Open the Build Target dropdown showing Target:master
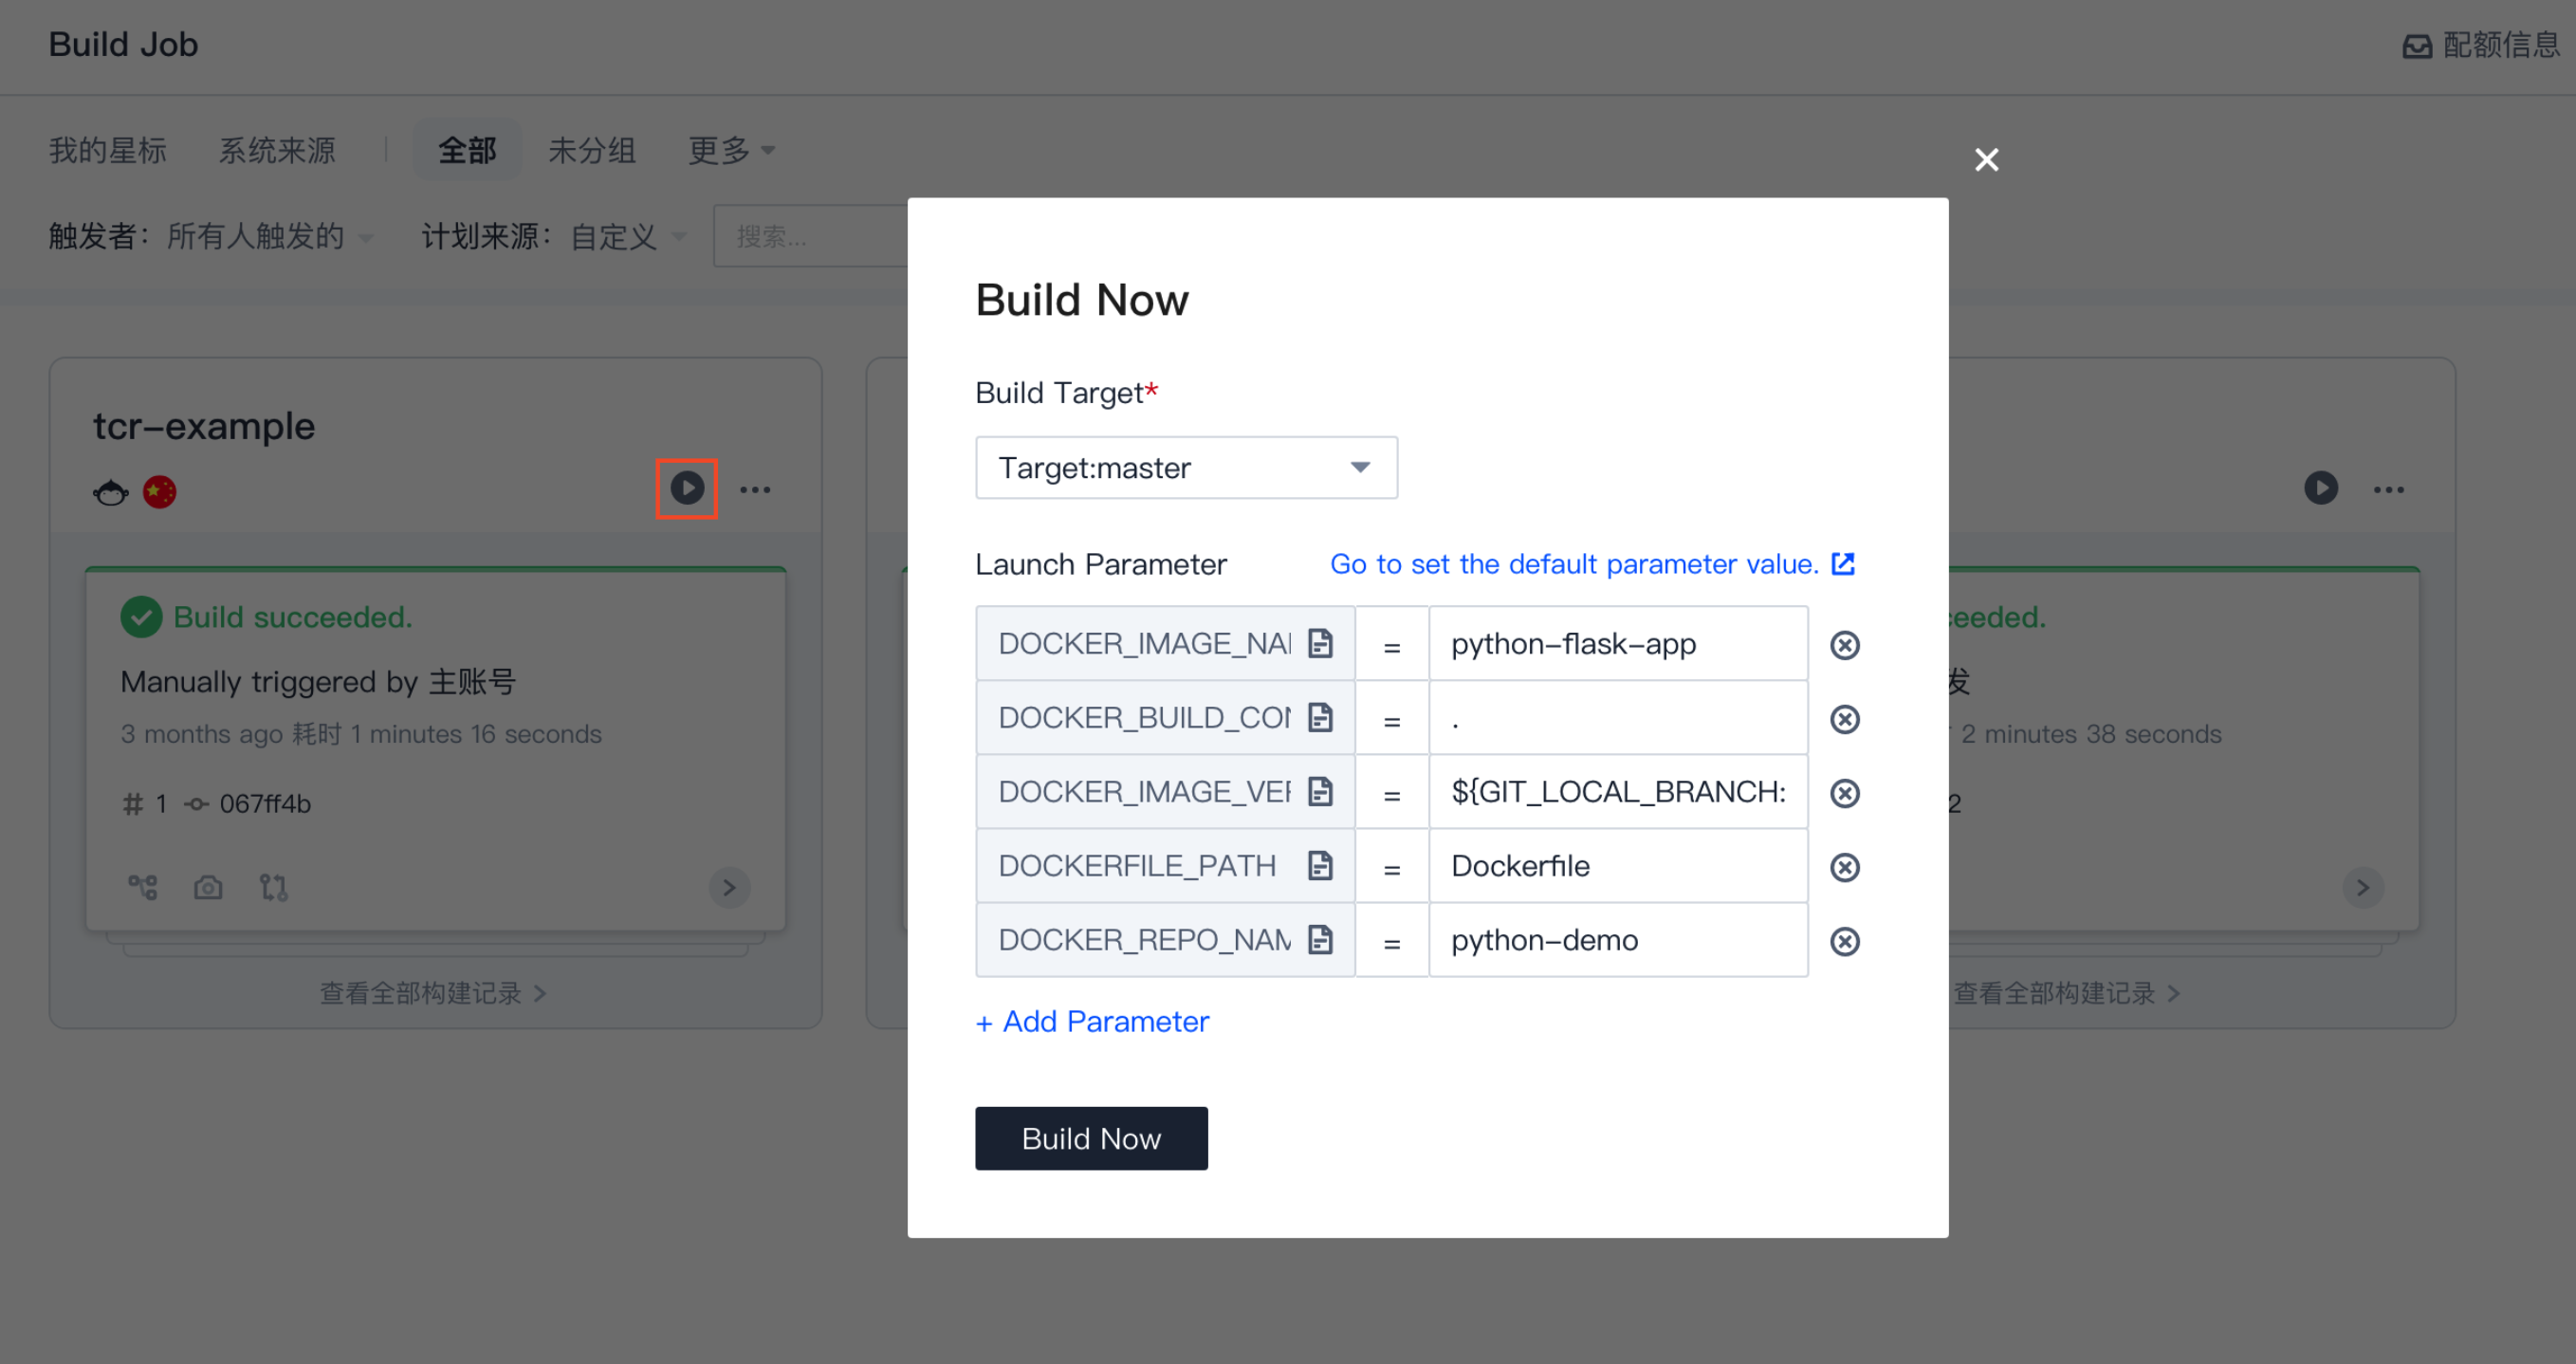The height and width of the screenshot is (1364, 2576). point(1186,468)
